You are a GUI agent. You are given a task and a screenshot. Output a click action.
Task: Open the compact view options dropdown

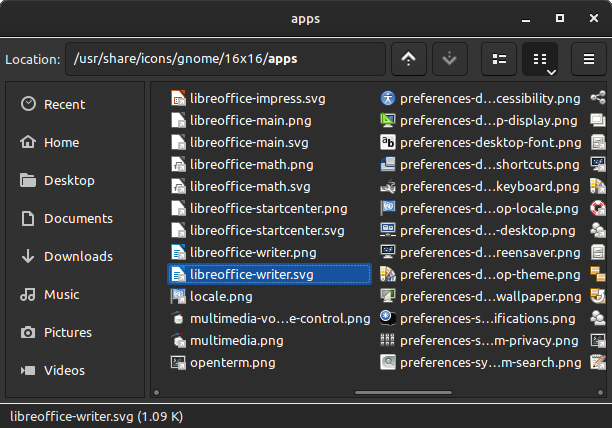tap(551, 72)
